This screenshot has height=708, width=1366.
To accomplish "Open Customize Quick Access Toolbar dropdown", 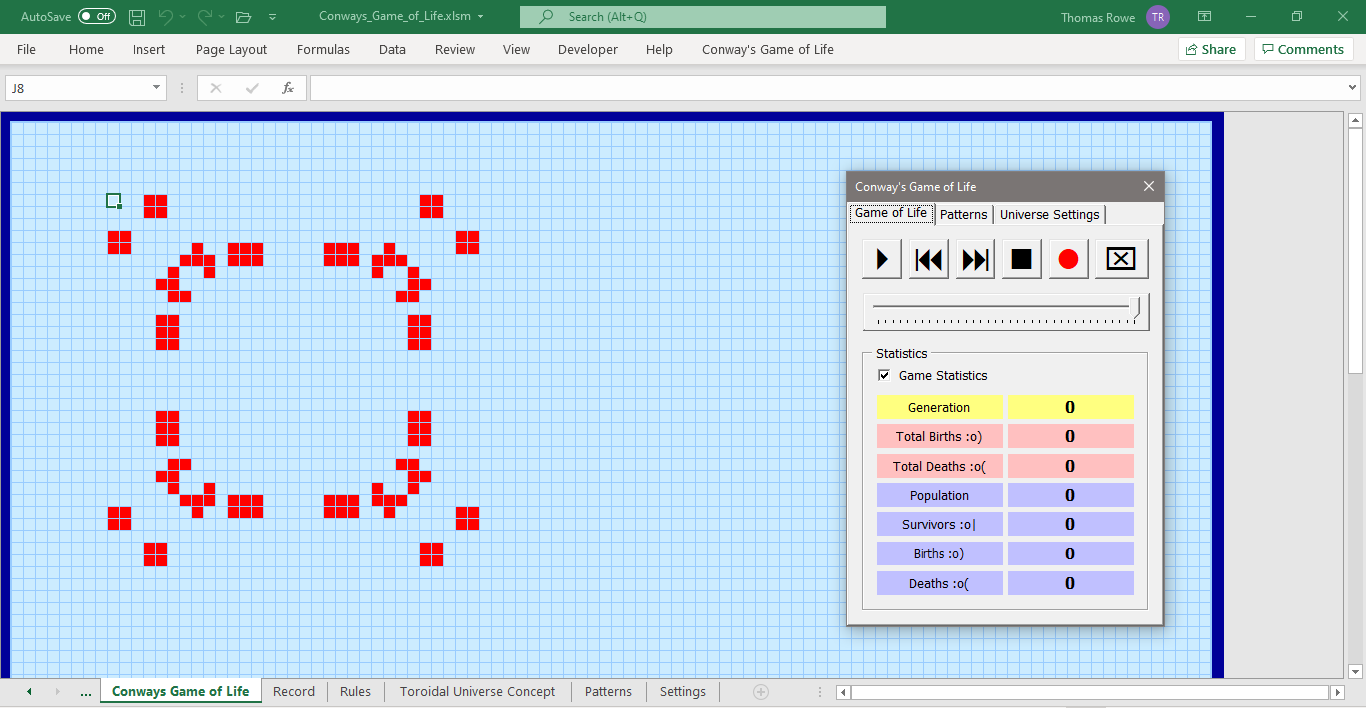I will (x=273, y=17).
